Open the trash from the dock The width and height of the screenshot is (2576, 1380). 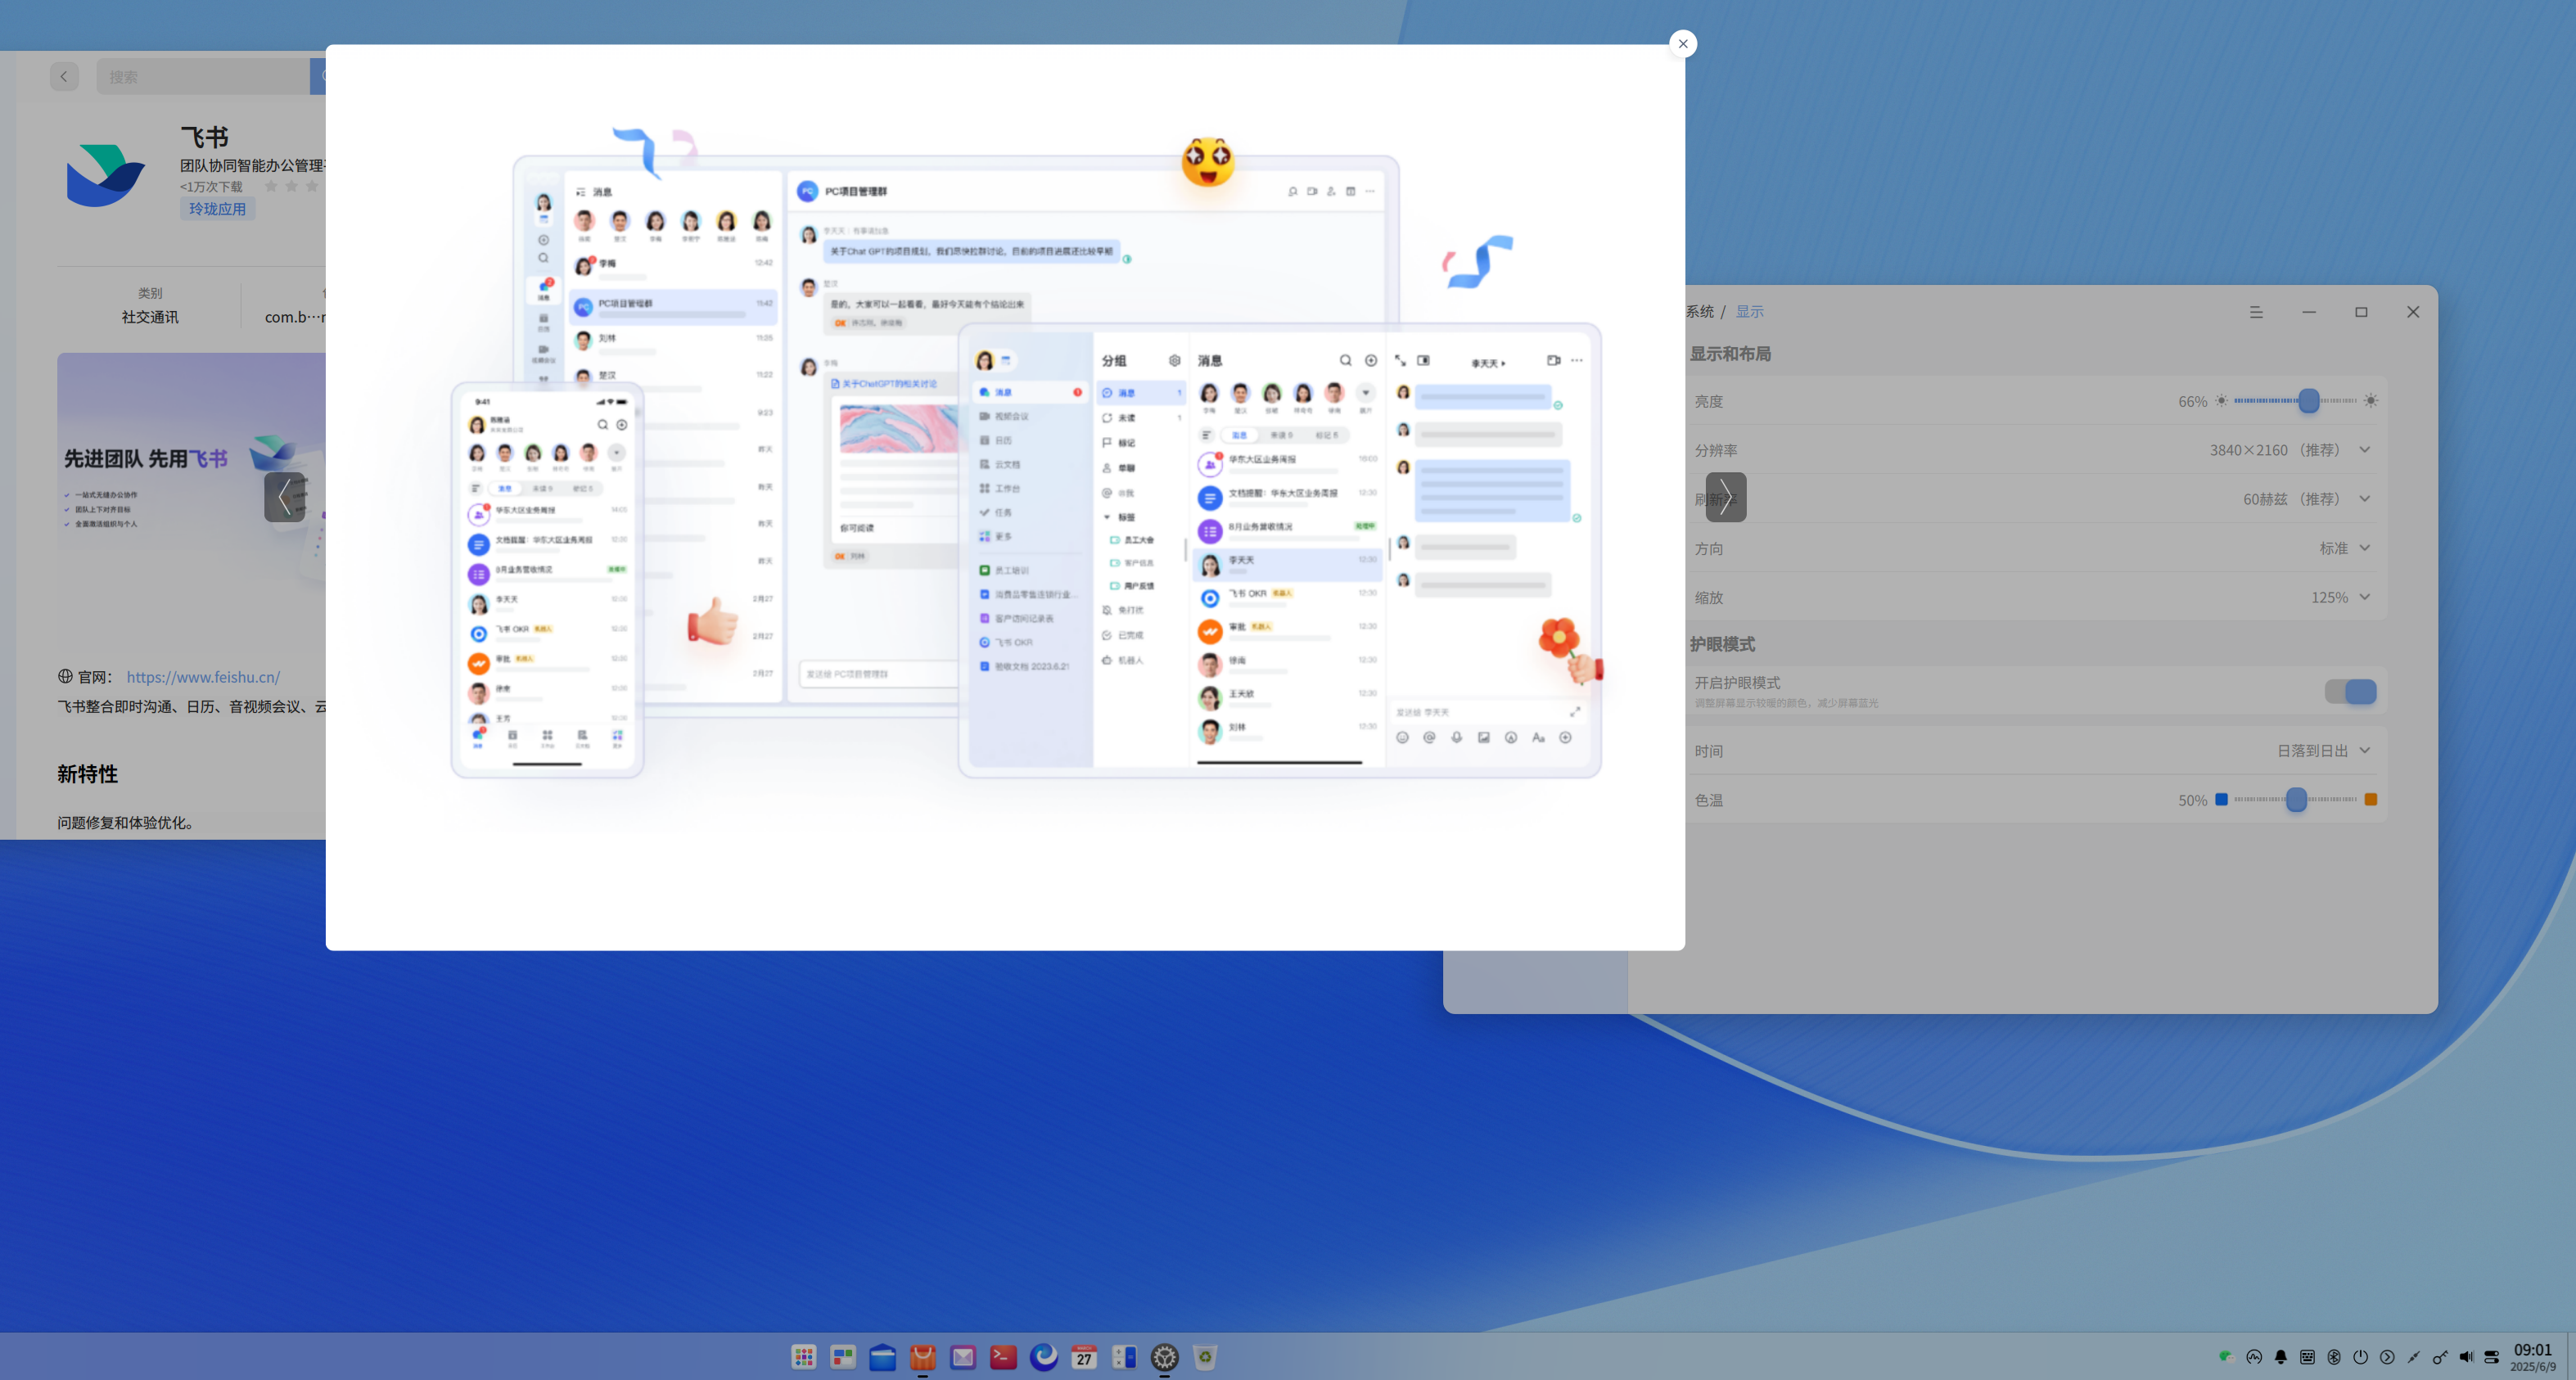pyautogui.click(x=1205, y=1357)
